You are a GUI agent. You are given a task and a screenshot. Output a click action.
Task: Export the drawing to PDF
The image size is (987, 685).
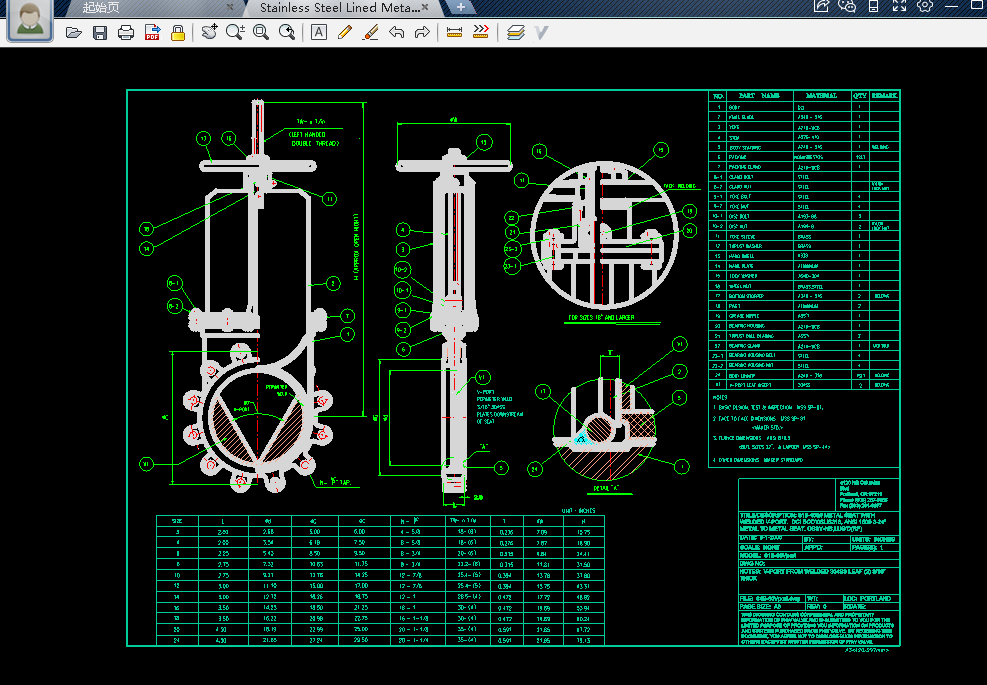point(152,32)
